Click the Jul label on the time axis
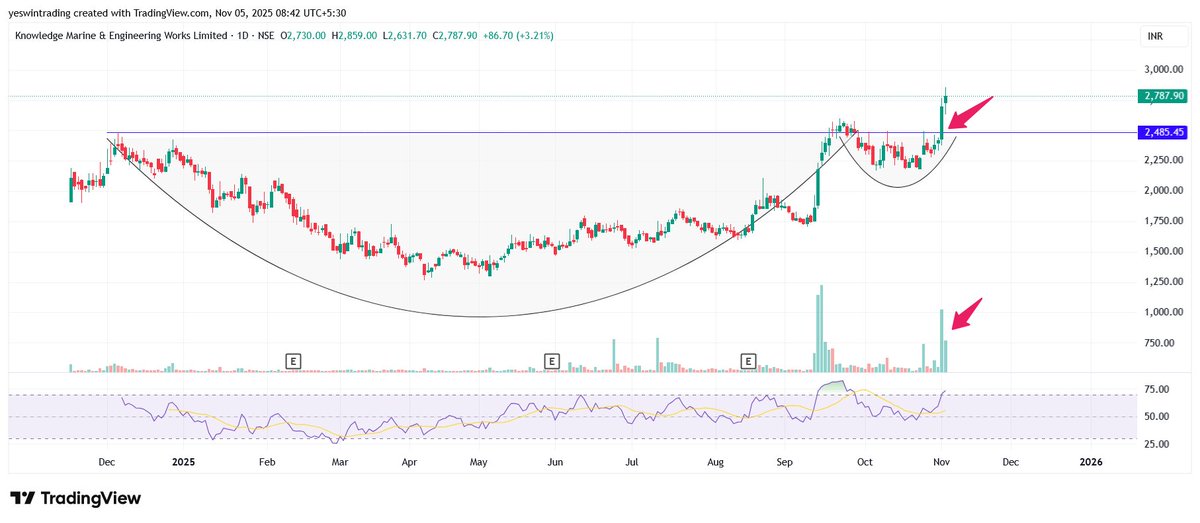 [632, 462]
